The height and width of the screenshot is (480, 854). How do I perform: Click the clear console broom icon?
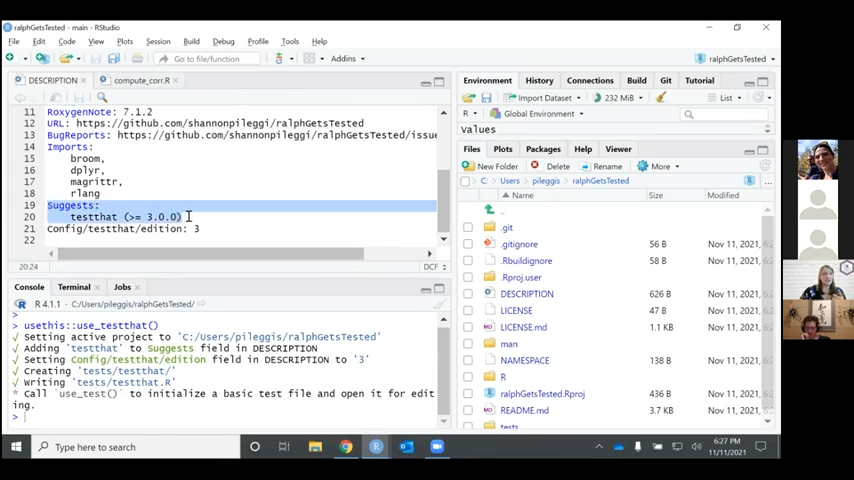pyautogui.click(x=439, y=304)
